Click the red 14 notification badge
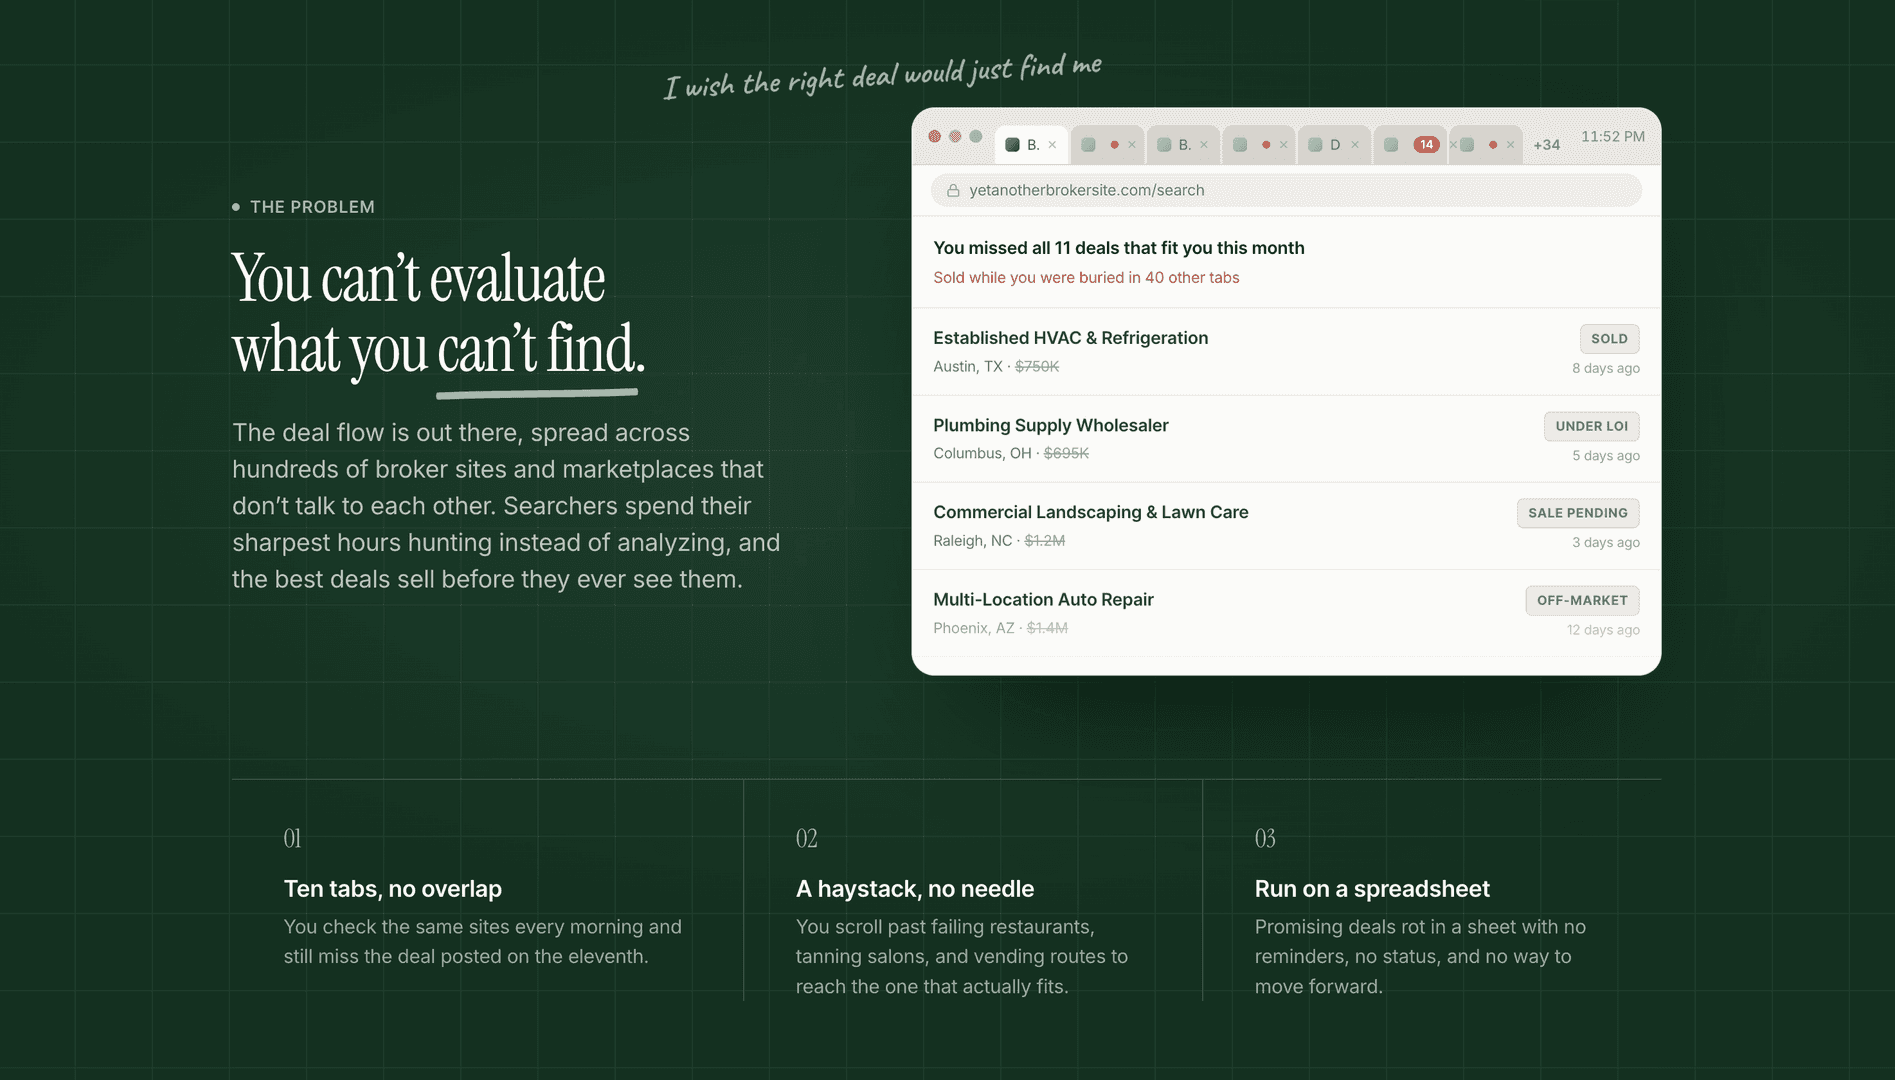1895x1080 pixels. pos(1427,145)
